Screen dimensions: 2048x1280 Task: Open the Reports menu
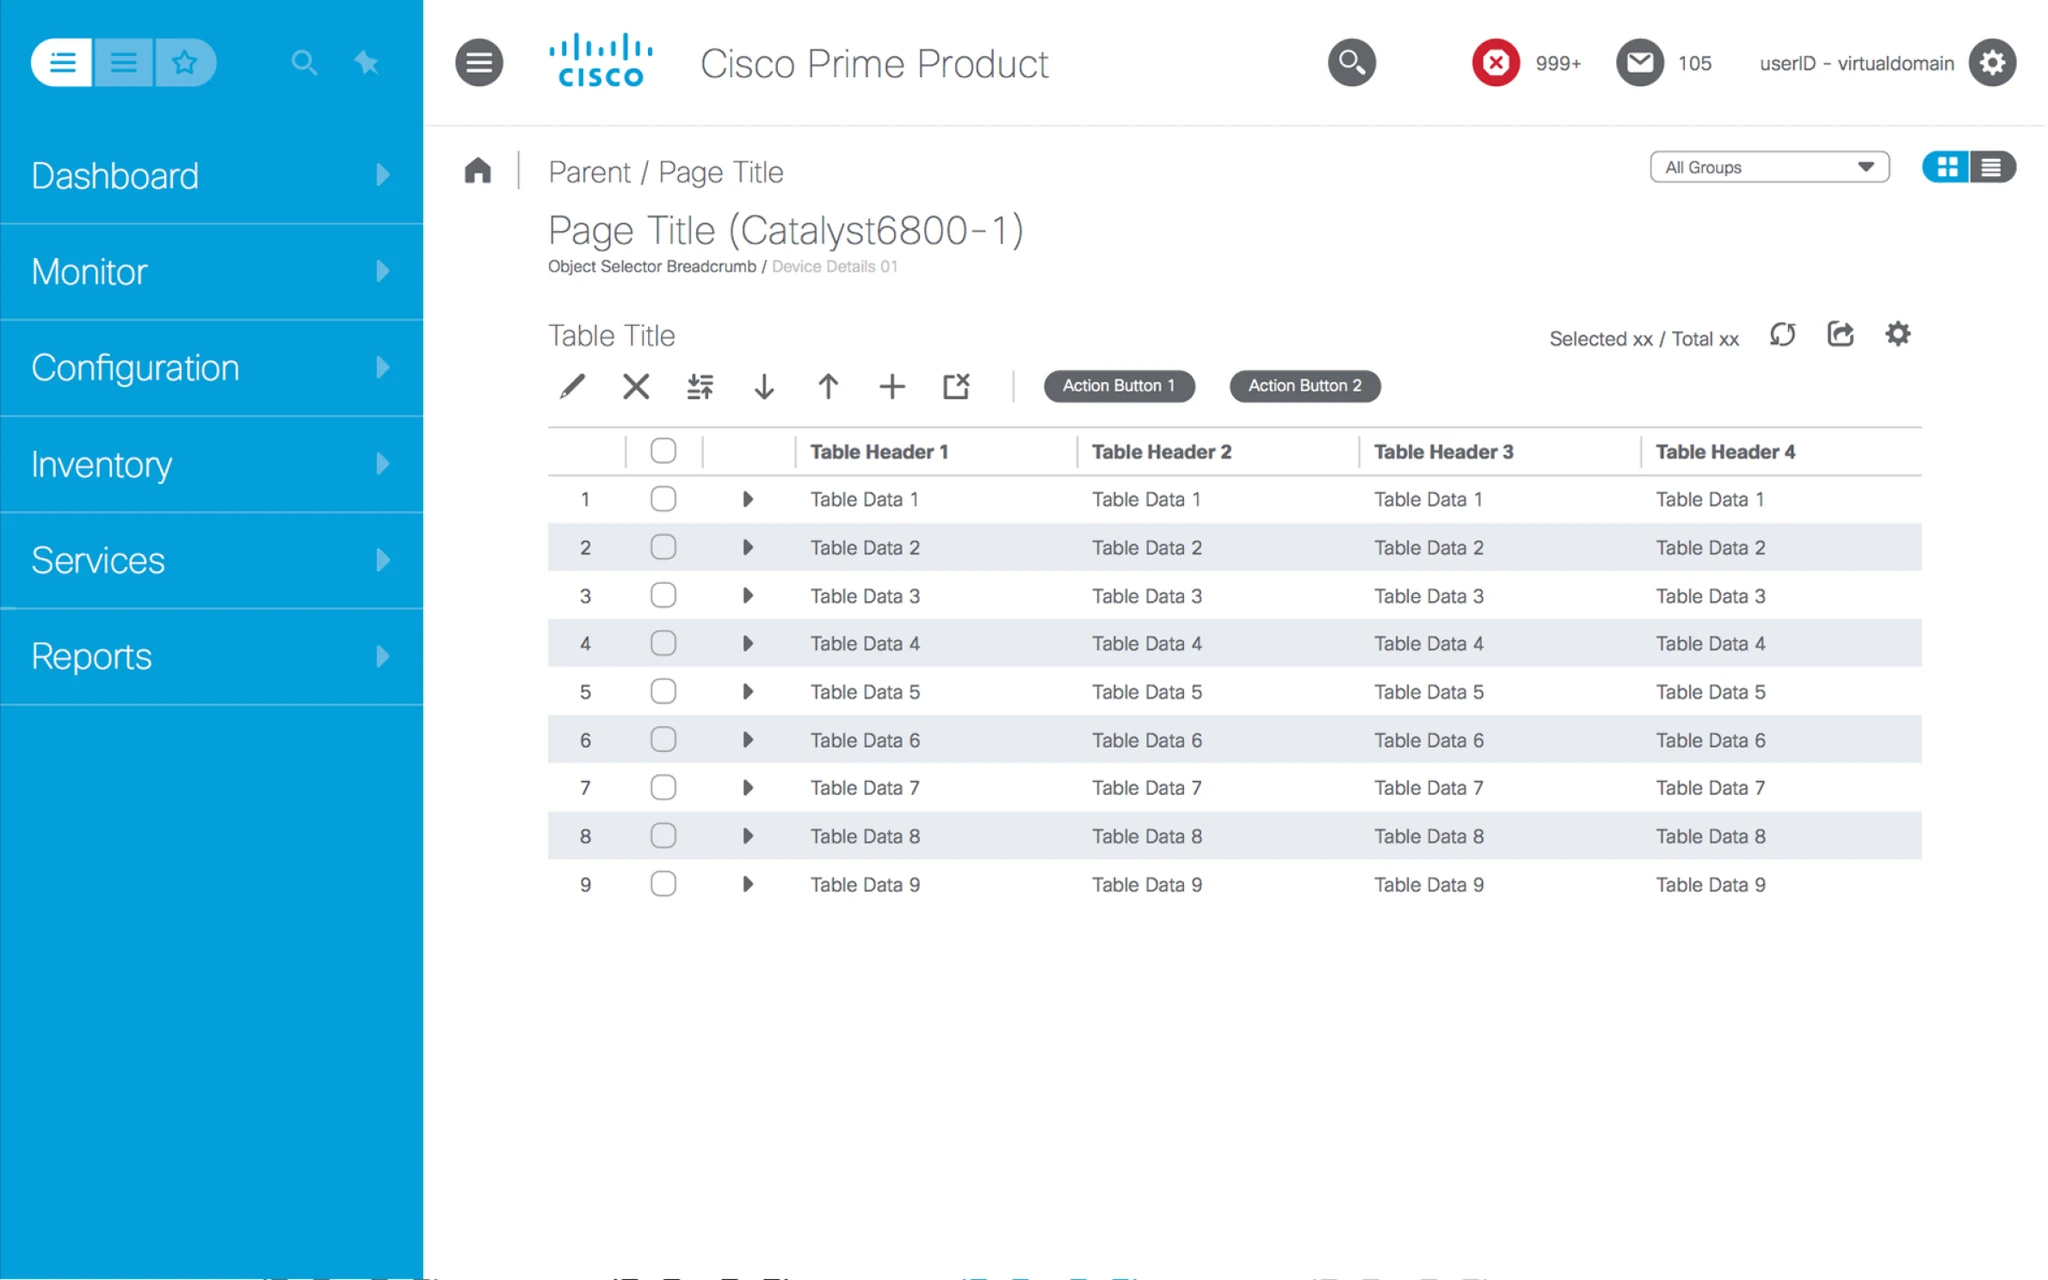pos(211,657)
